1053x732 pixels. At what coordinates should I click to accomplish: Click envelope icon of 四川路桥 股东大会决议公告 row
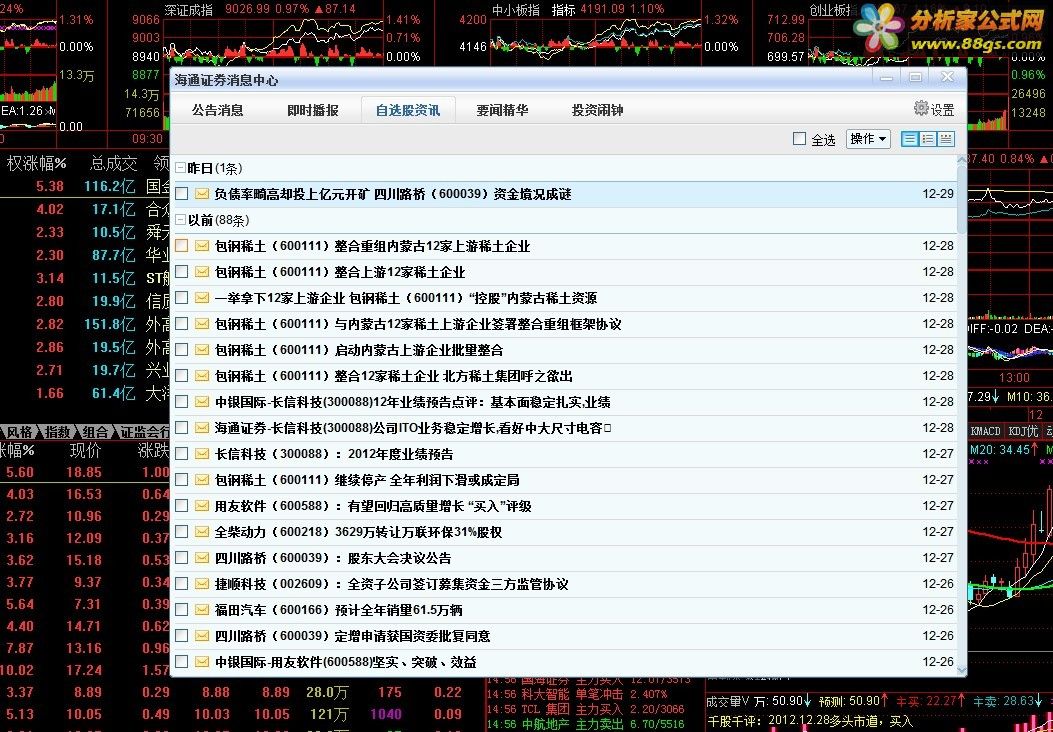(x=202, y=557)
